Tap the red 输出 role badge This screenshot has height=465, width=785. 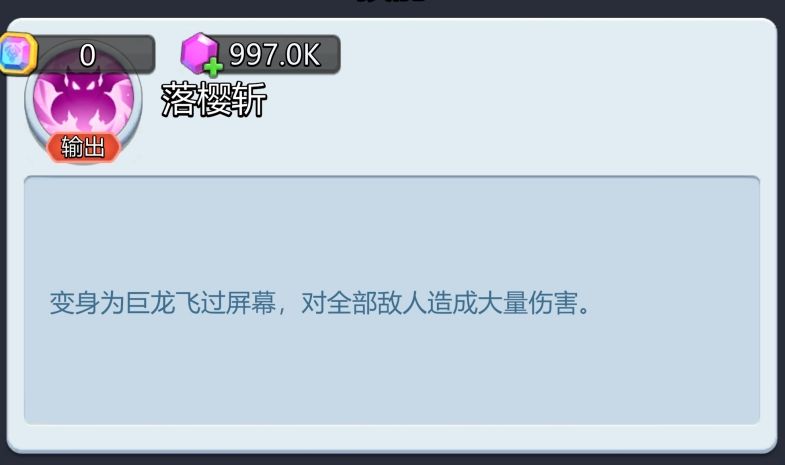[x=84, y=148]
